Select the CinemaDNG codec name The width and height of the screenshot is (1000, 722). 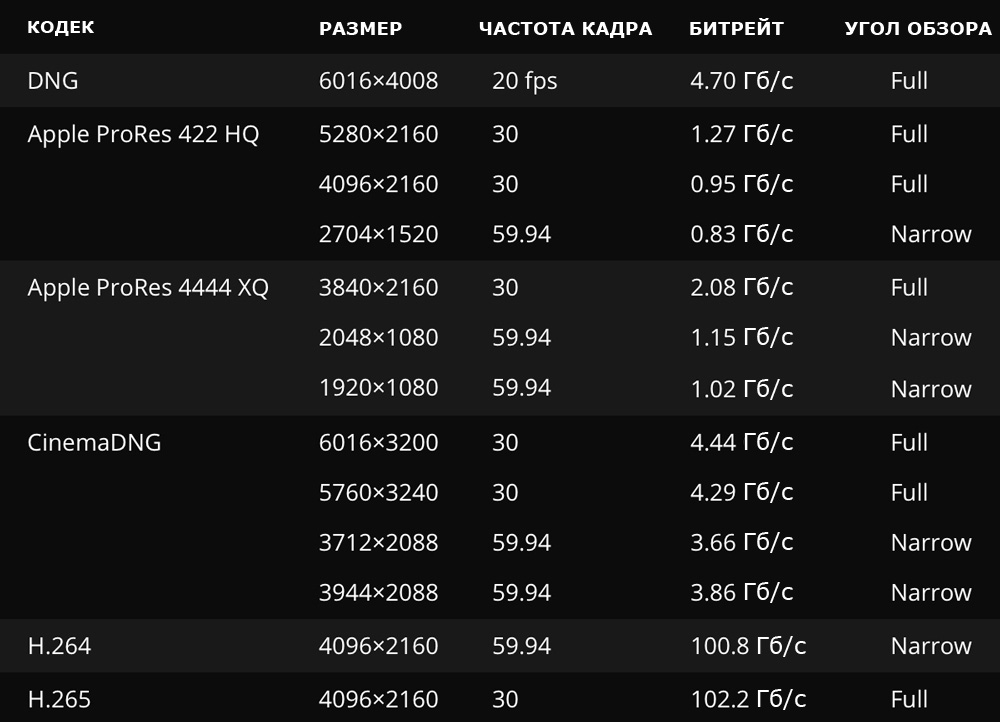tap(94, 443)
